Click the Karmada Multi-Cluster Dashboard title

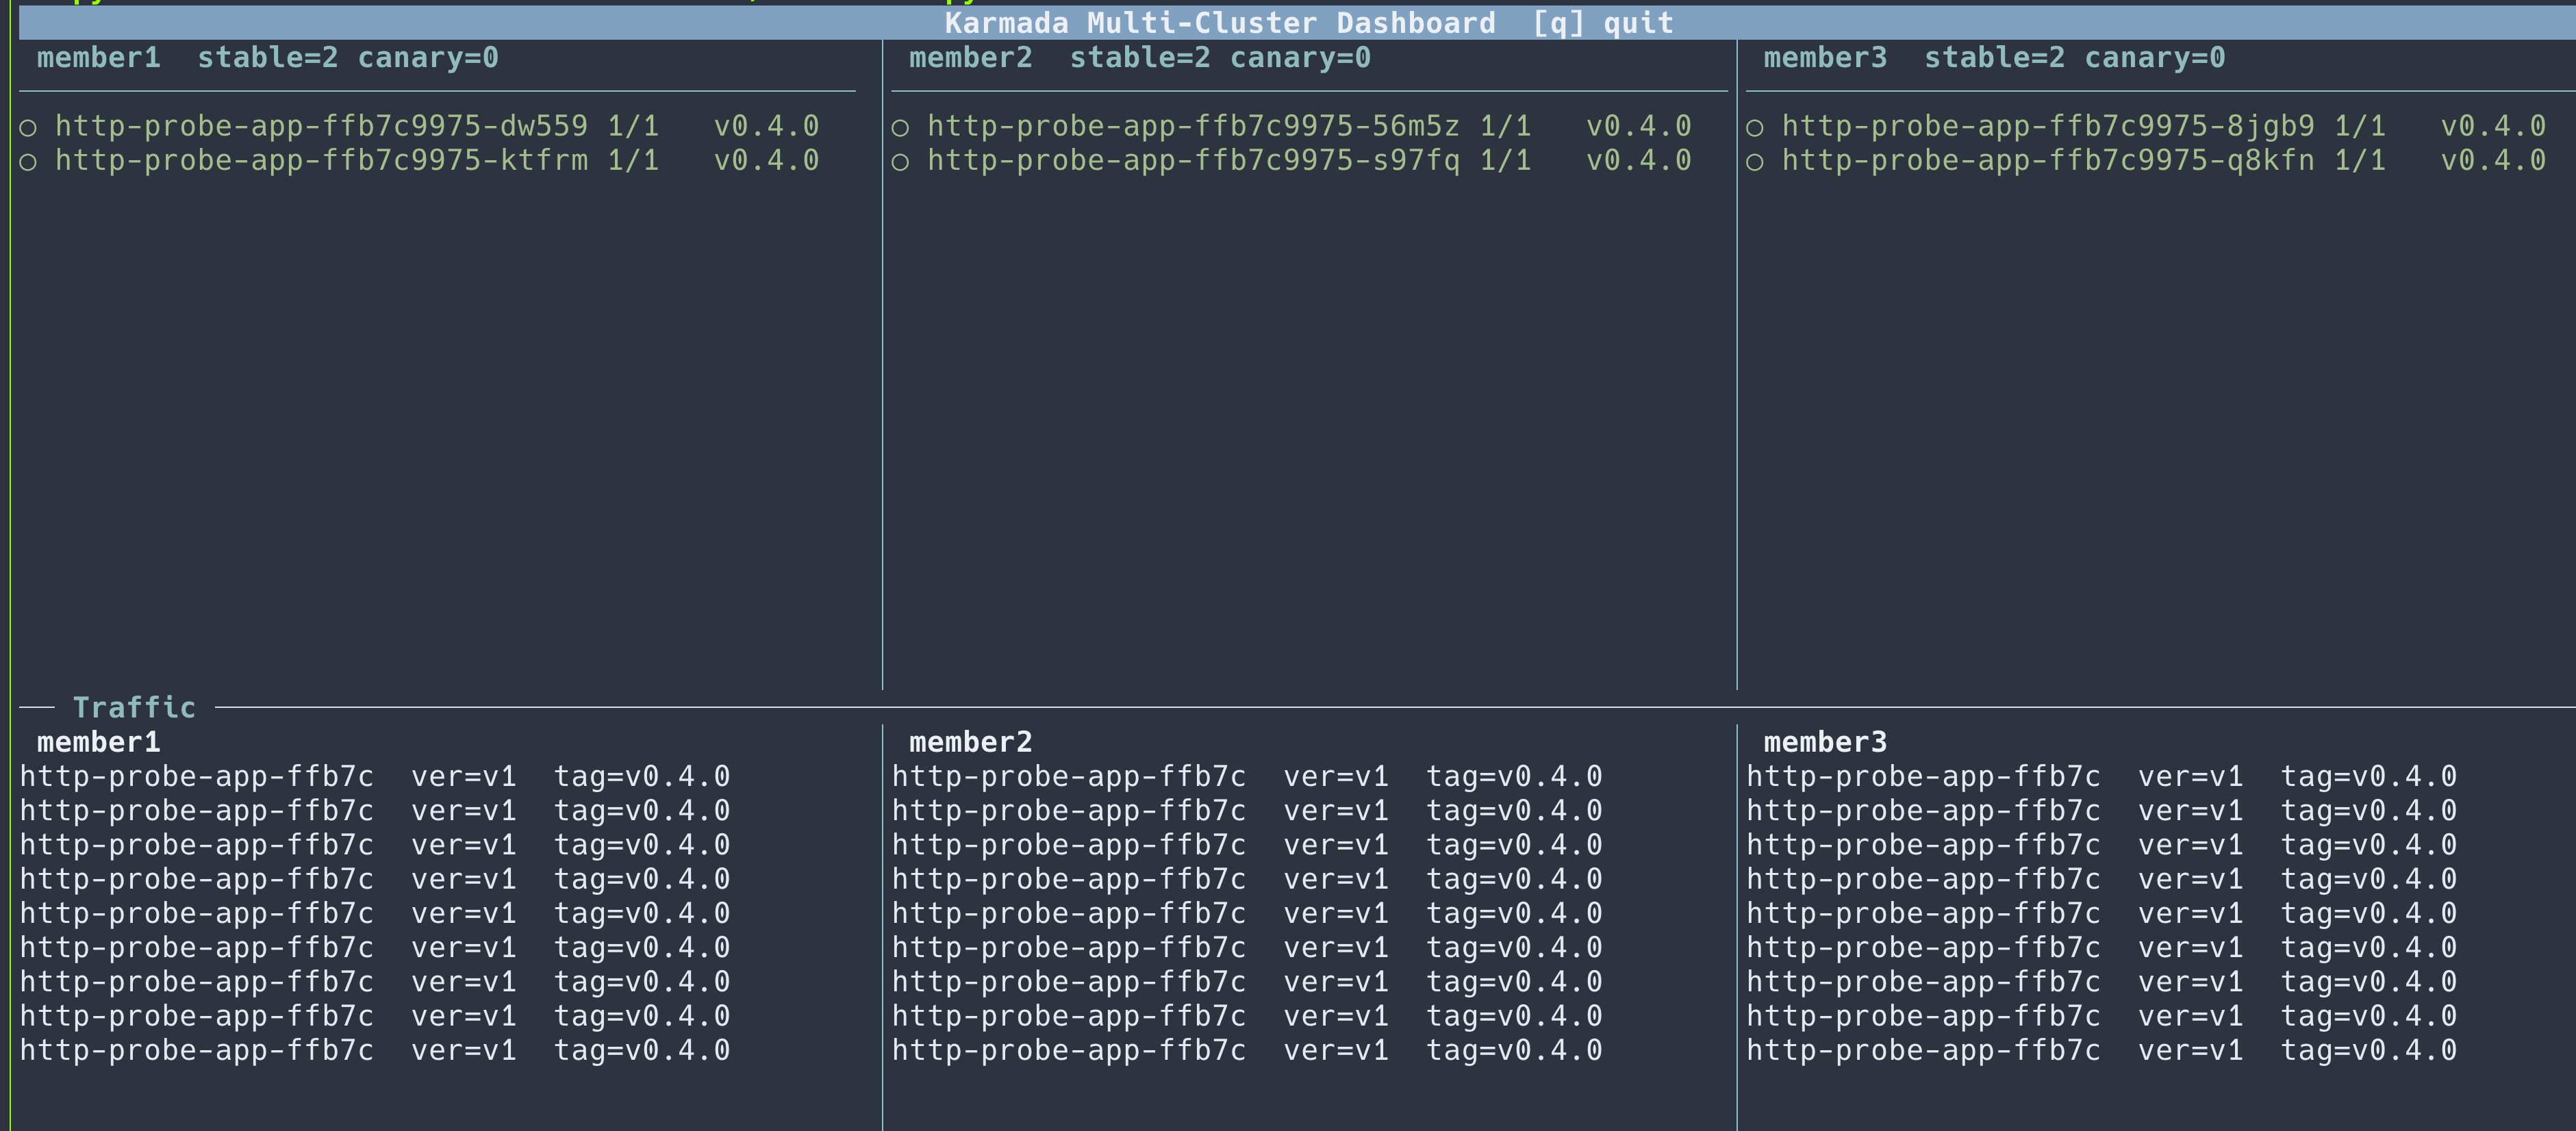(x=1220, y=23)
